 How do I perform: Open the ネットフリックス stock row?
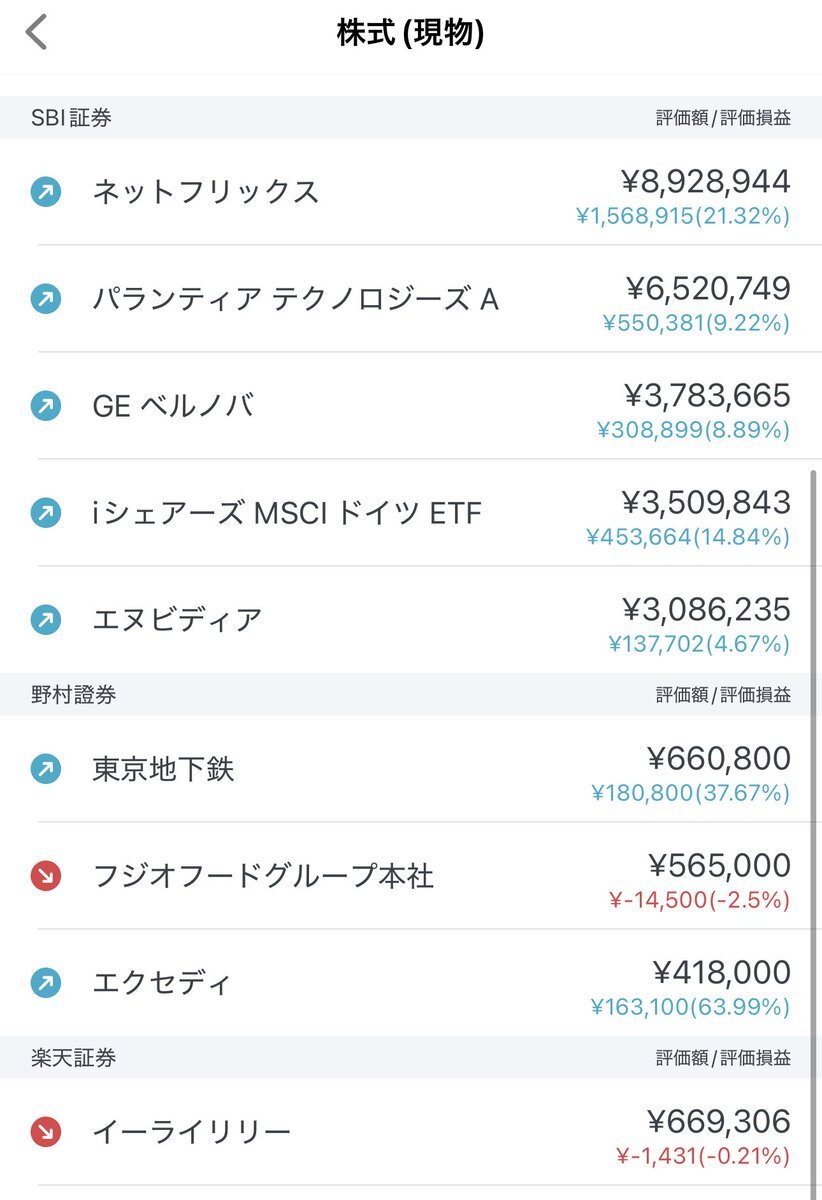pos(411,191)
